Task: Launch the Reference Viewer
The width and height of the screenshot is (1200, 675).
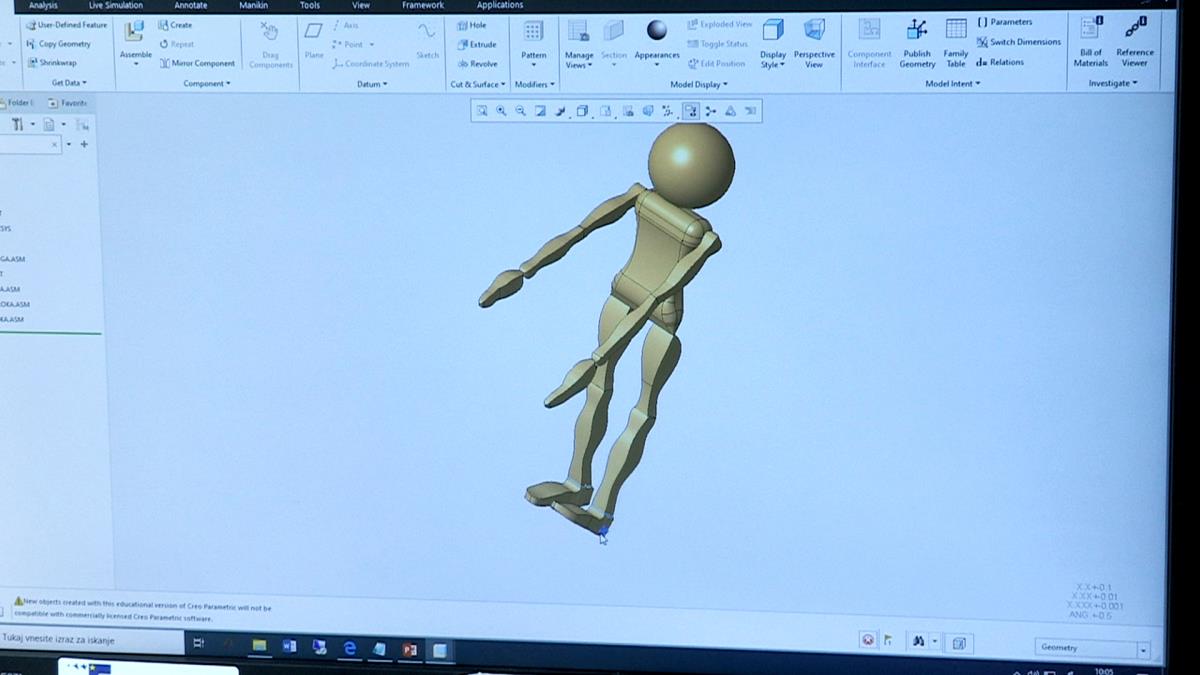Action: (x=1135, y=32)
